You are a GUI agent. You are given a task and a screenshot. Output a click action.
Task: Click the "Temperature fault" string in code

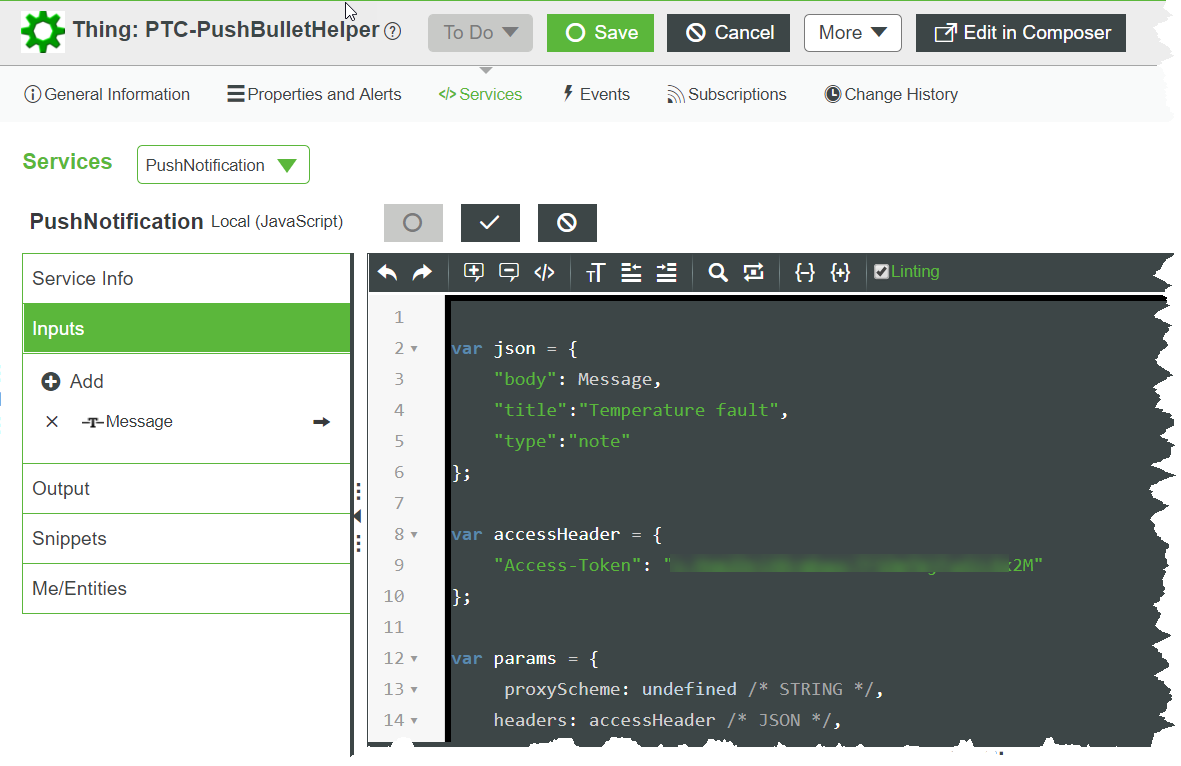tap(679, 410)
